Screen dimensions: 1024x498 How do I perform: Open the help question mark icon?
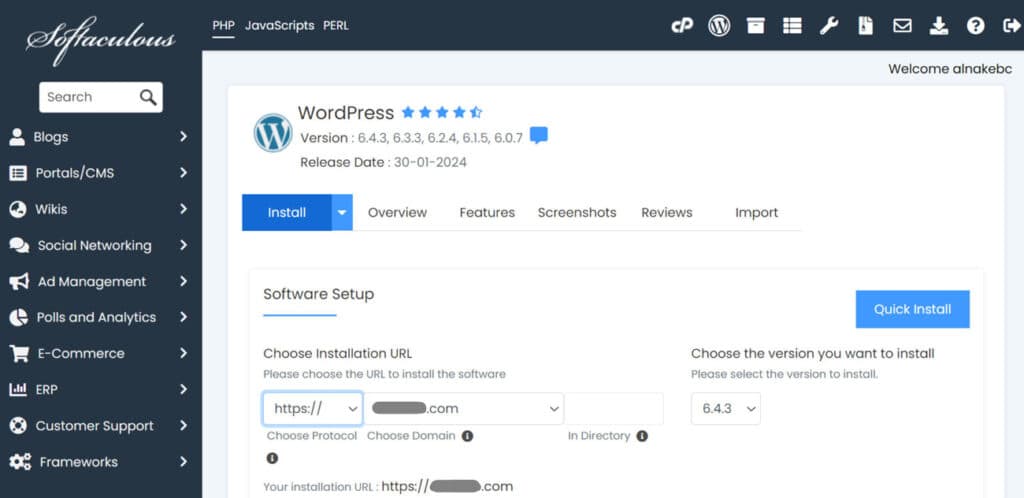[976, 26]
